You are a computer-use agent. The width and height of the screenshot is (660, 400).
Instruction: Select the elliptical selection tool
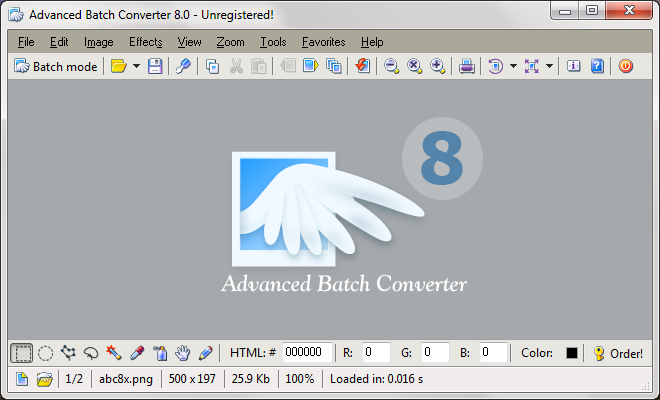(45, 353)
